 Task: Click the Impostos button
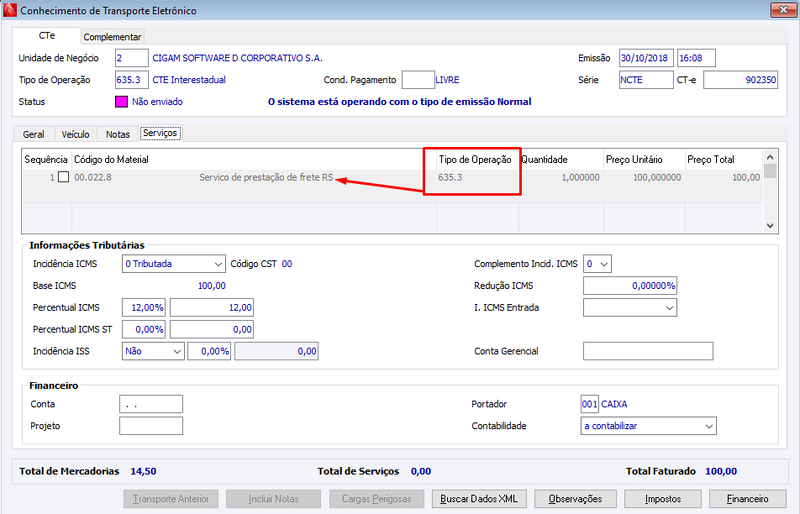pos(663,499)
